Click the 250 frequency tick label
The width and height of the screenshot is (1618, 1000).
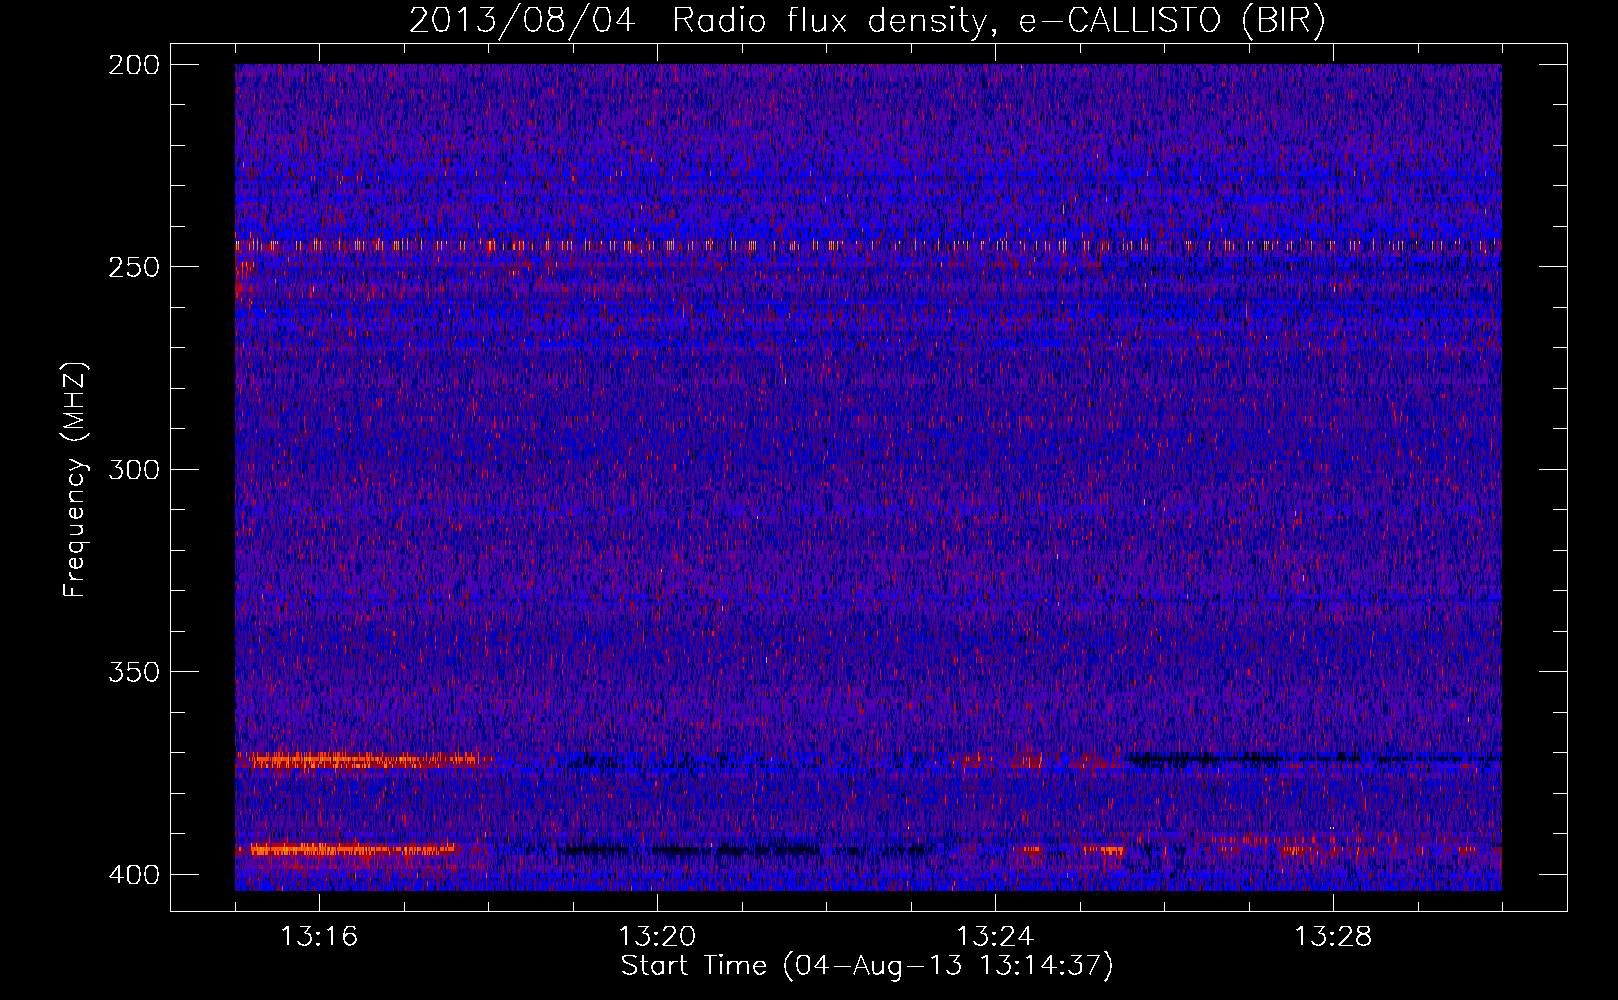pyautogui.click(x=133, y=267)
